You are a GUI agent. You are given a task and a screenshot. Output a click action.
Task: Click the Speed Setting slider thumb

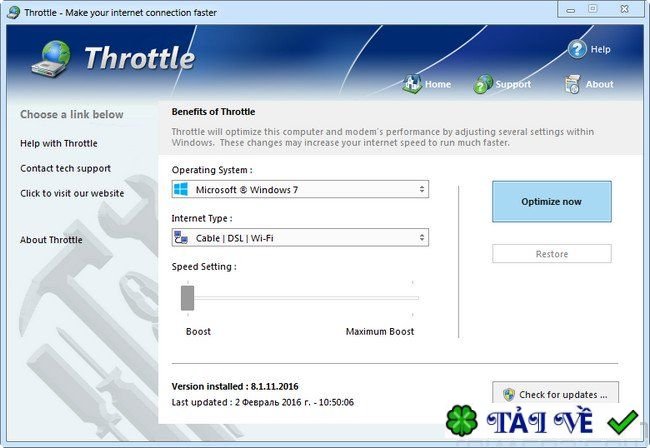pyautogui.click(x=187, y=298)
